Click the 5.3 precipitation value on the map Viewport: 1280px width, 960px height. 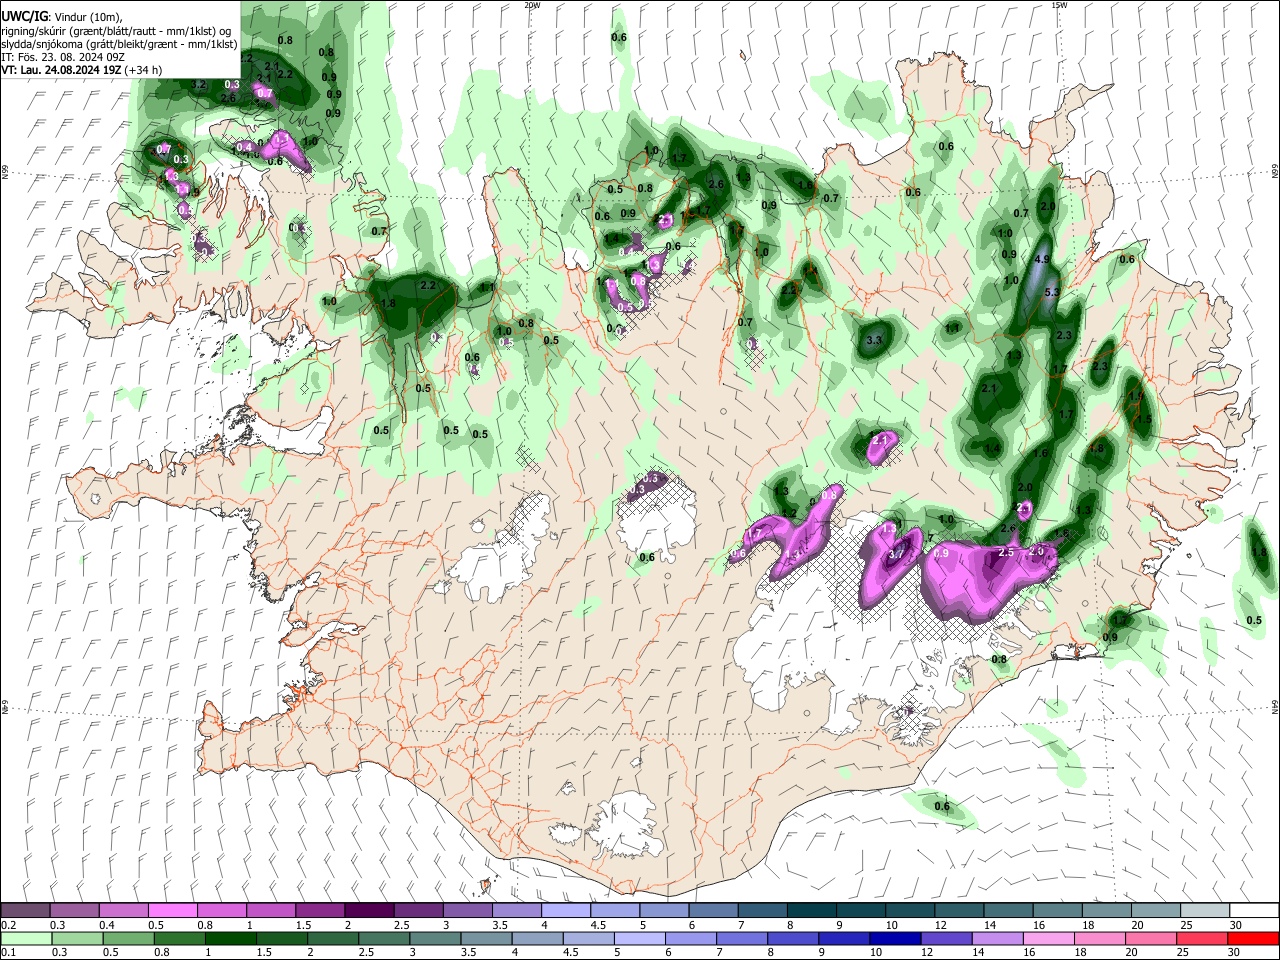(x=1051, y=293)
